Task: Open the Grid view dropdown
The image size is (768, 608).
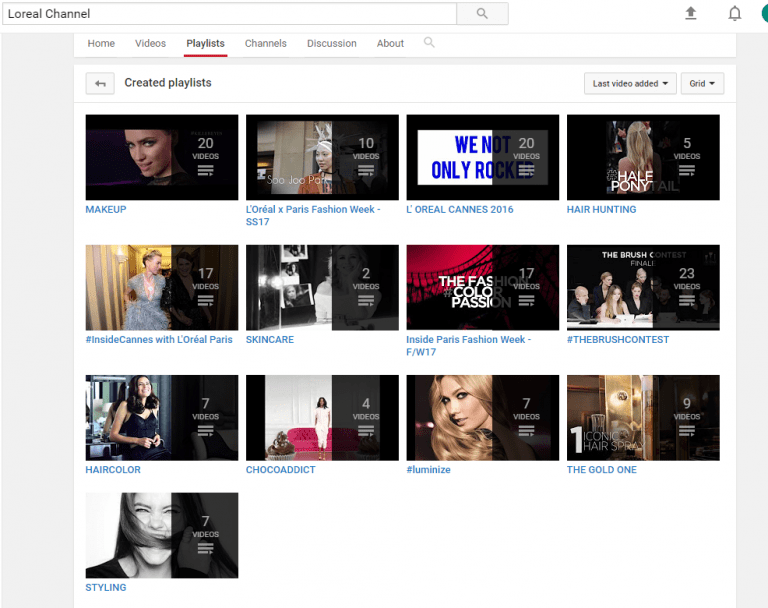Action: click(x=702, y=83)
